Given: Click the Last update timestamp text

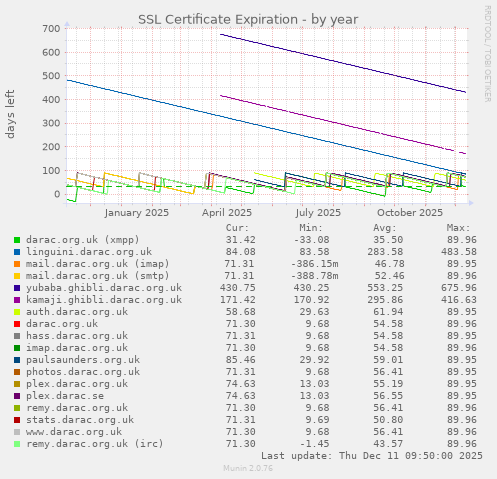Looking at the screenshot, I should click(372, 456).
